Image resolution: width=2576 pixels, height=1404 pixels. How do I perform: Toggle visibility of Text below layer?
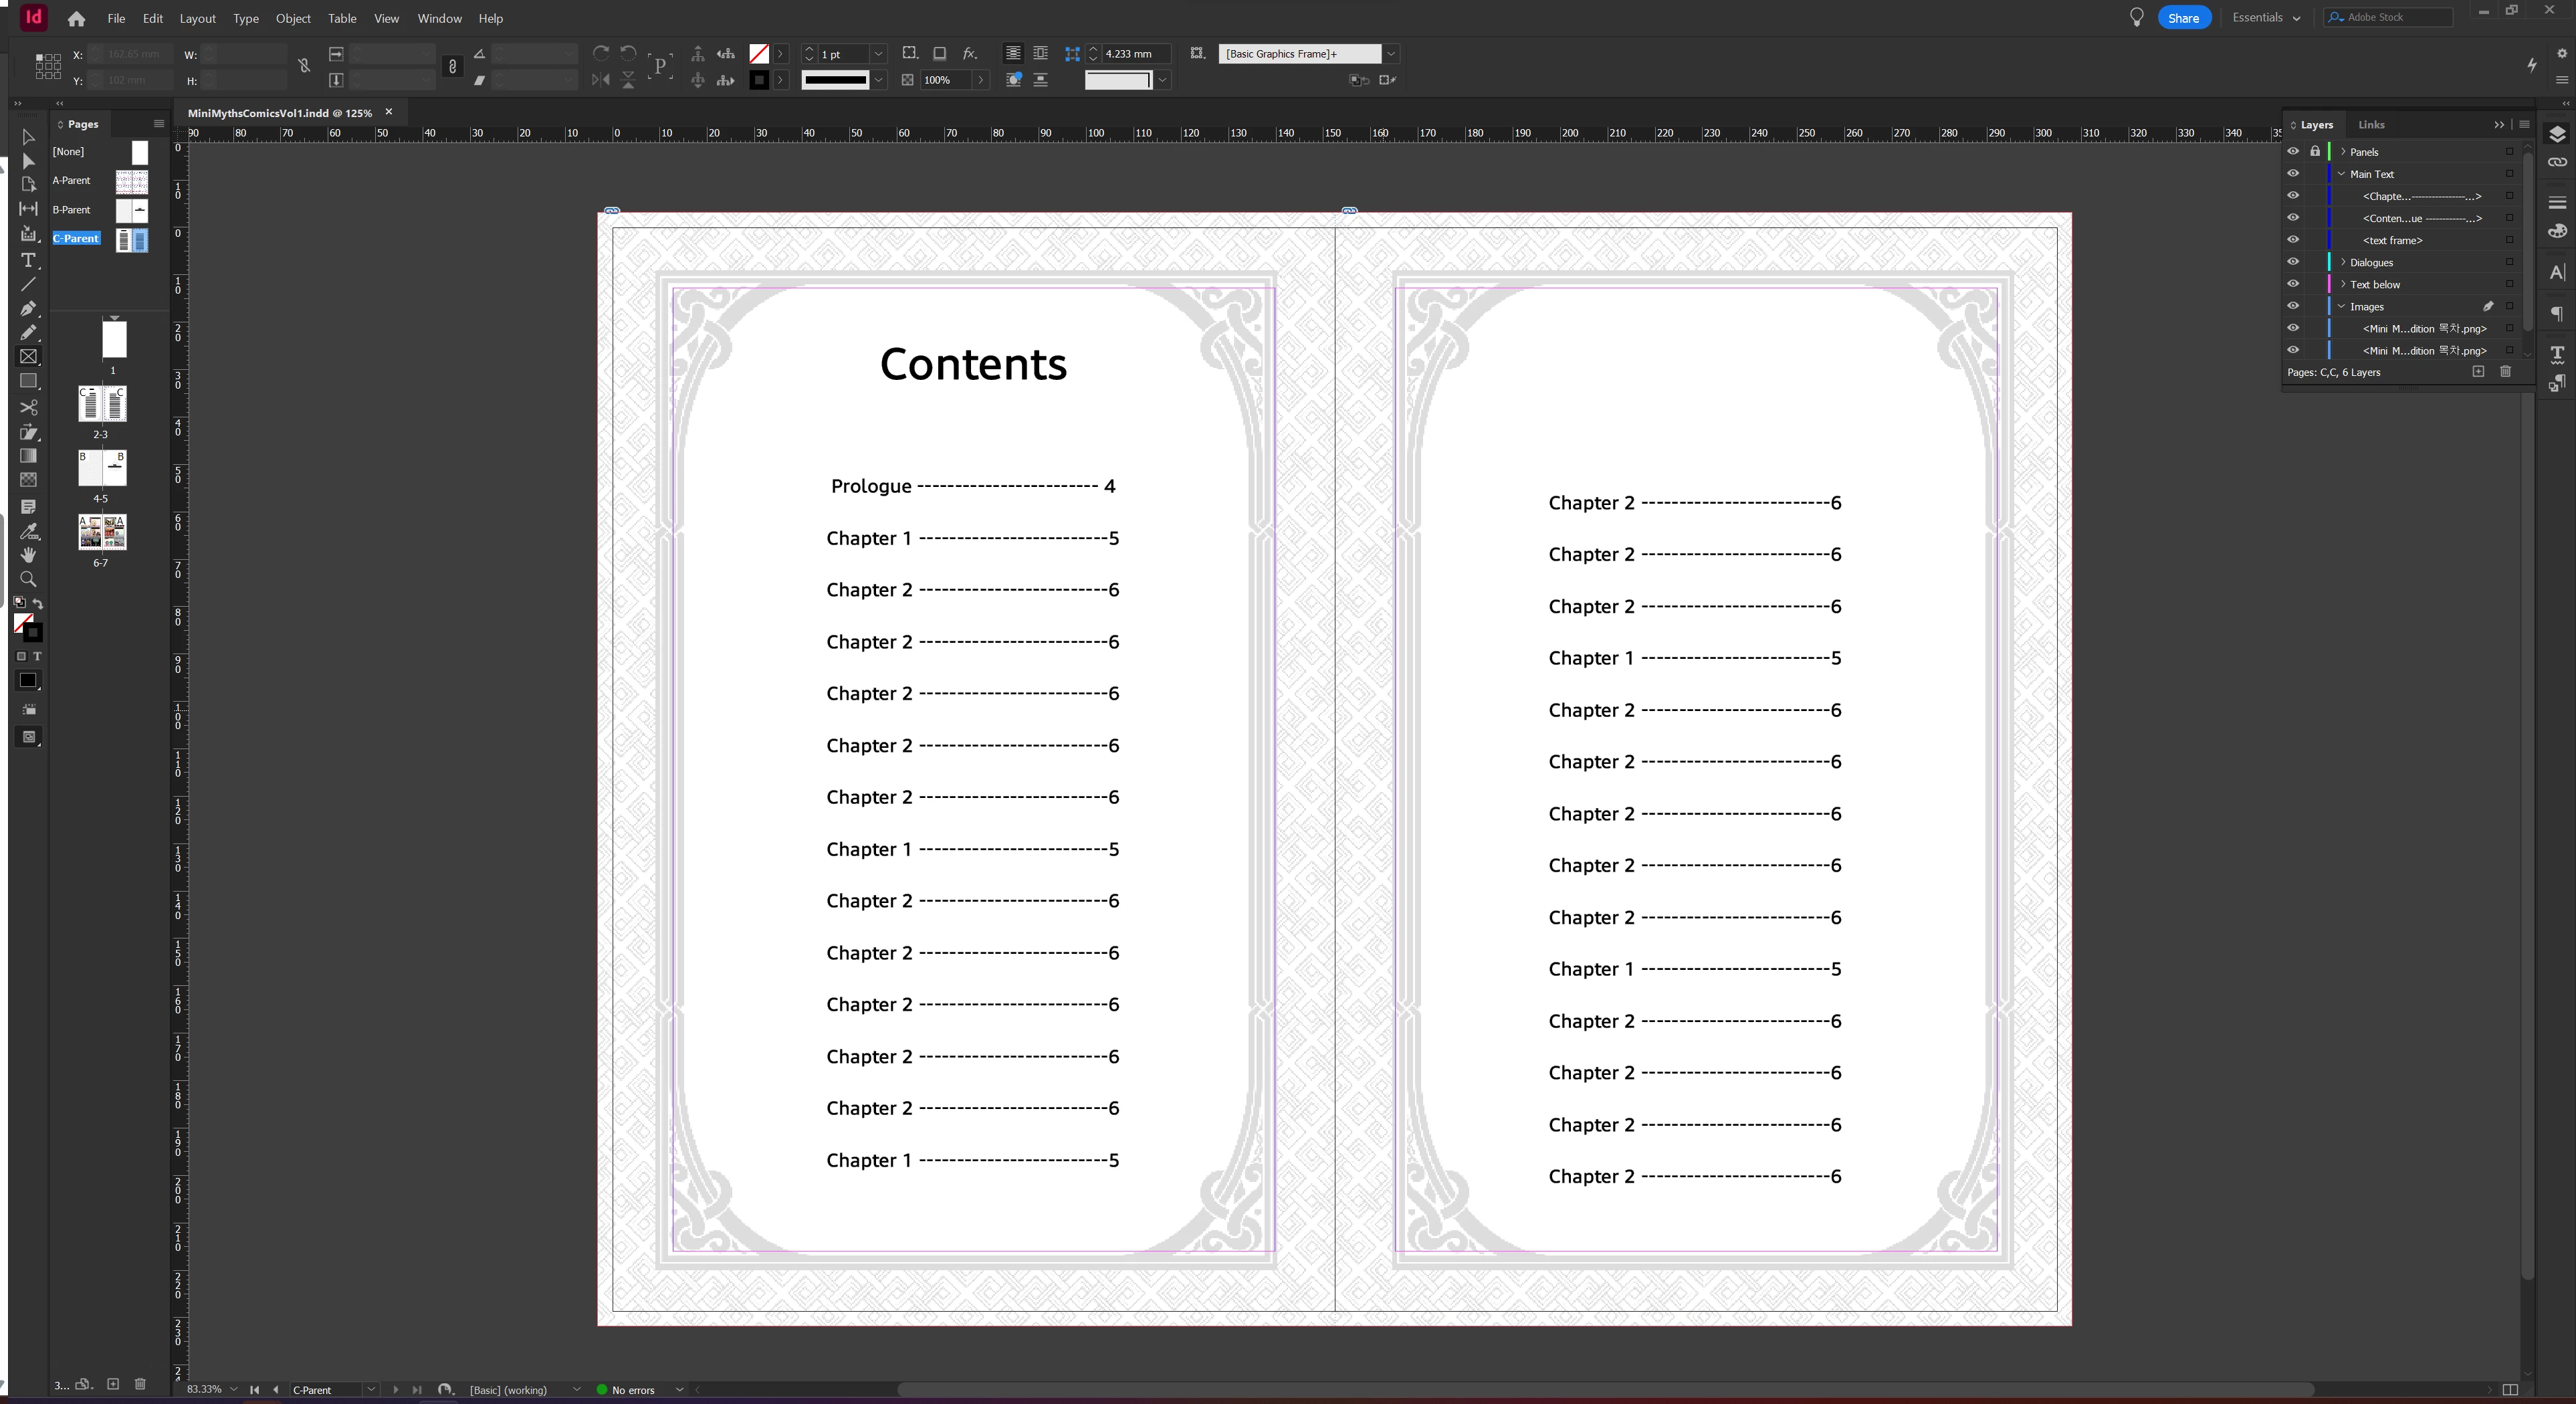pyautogui.click(x=2293, y=284)
